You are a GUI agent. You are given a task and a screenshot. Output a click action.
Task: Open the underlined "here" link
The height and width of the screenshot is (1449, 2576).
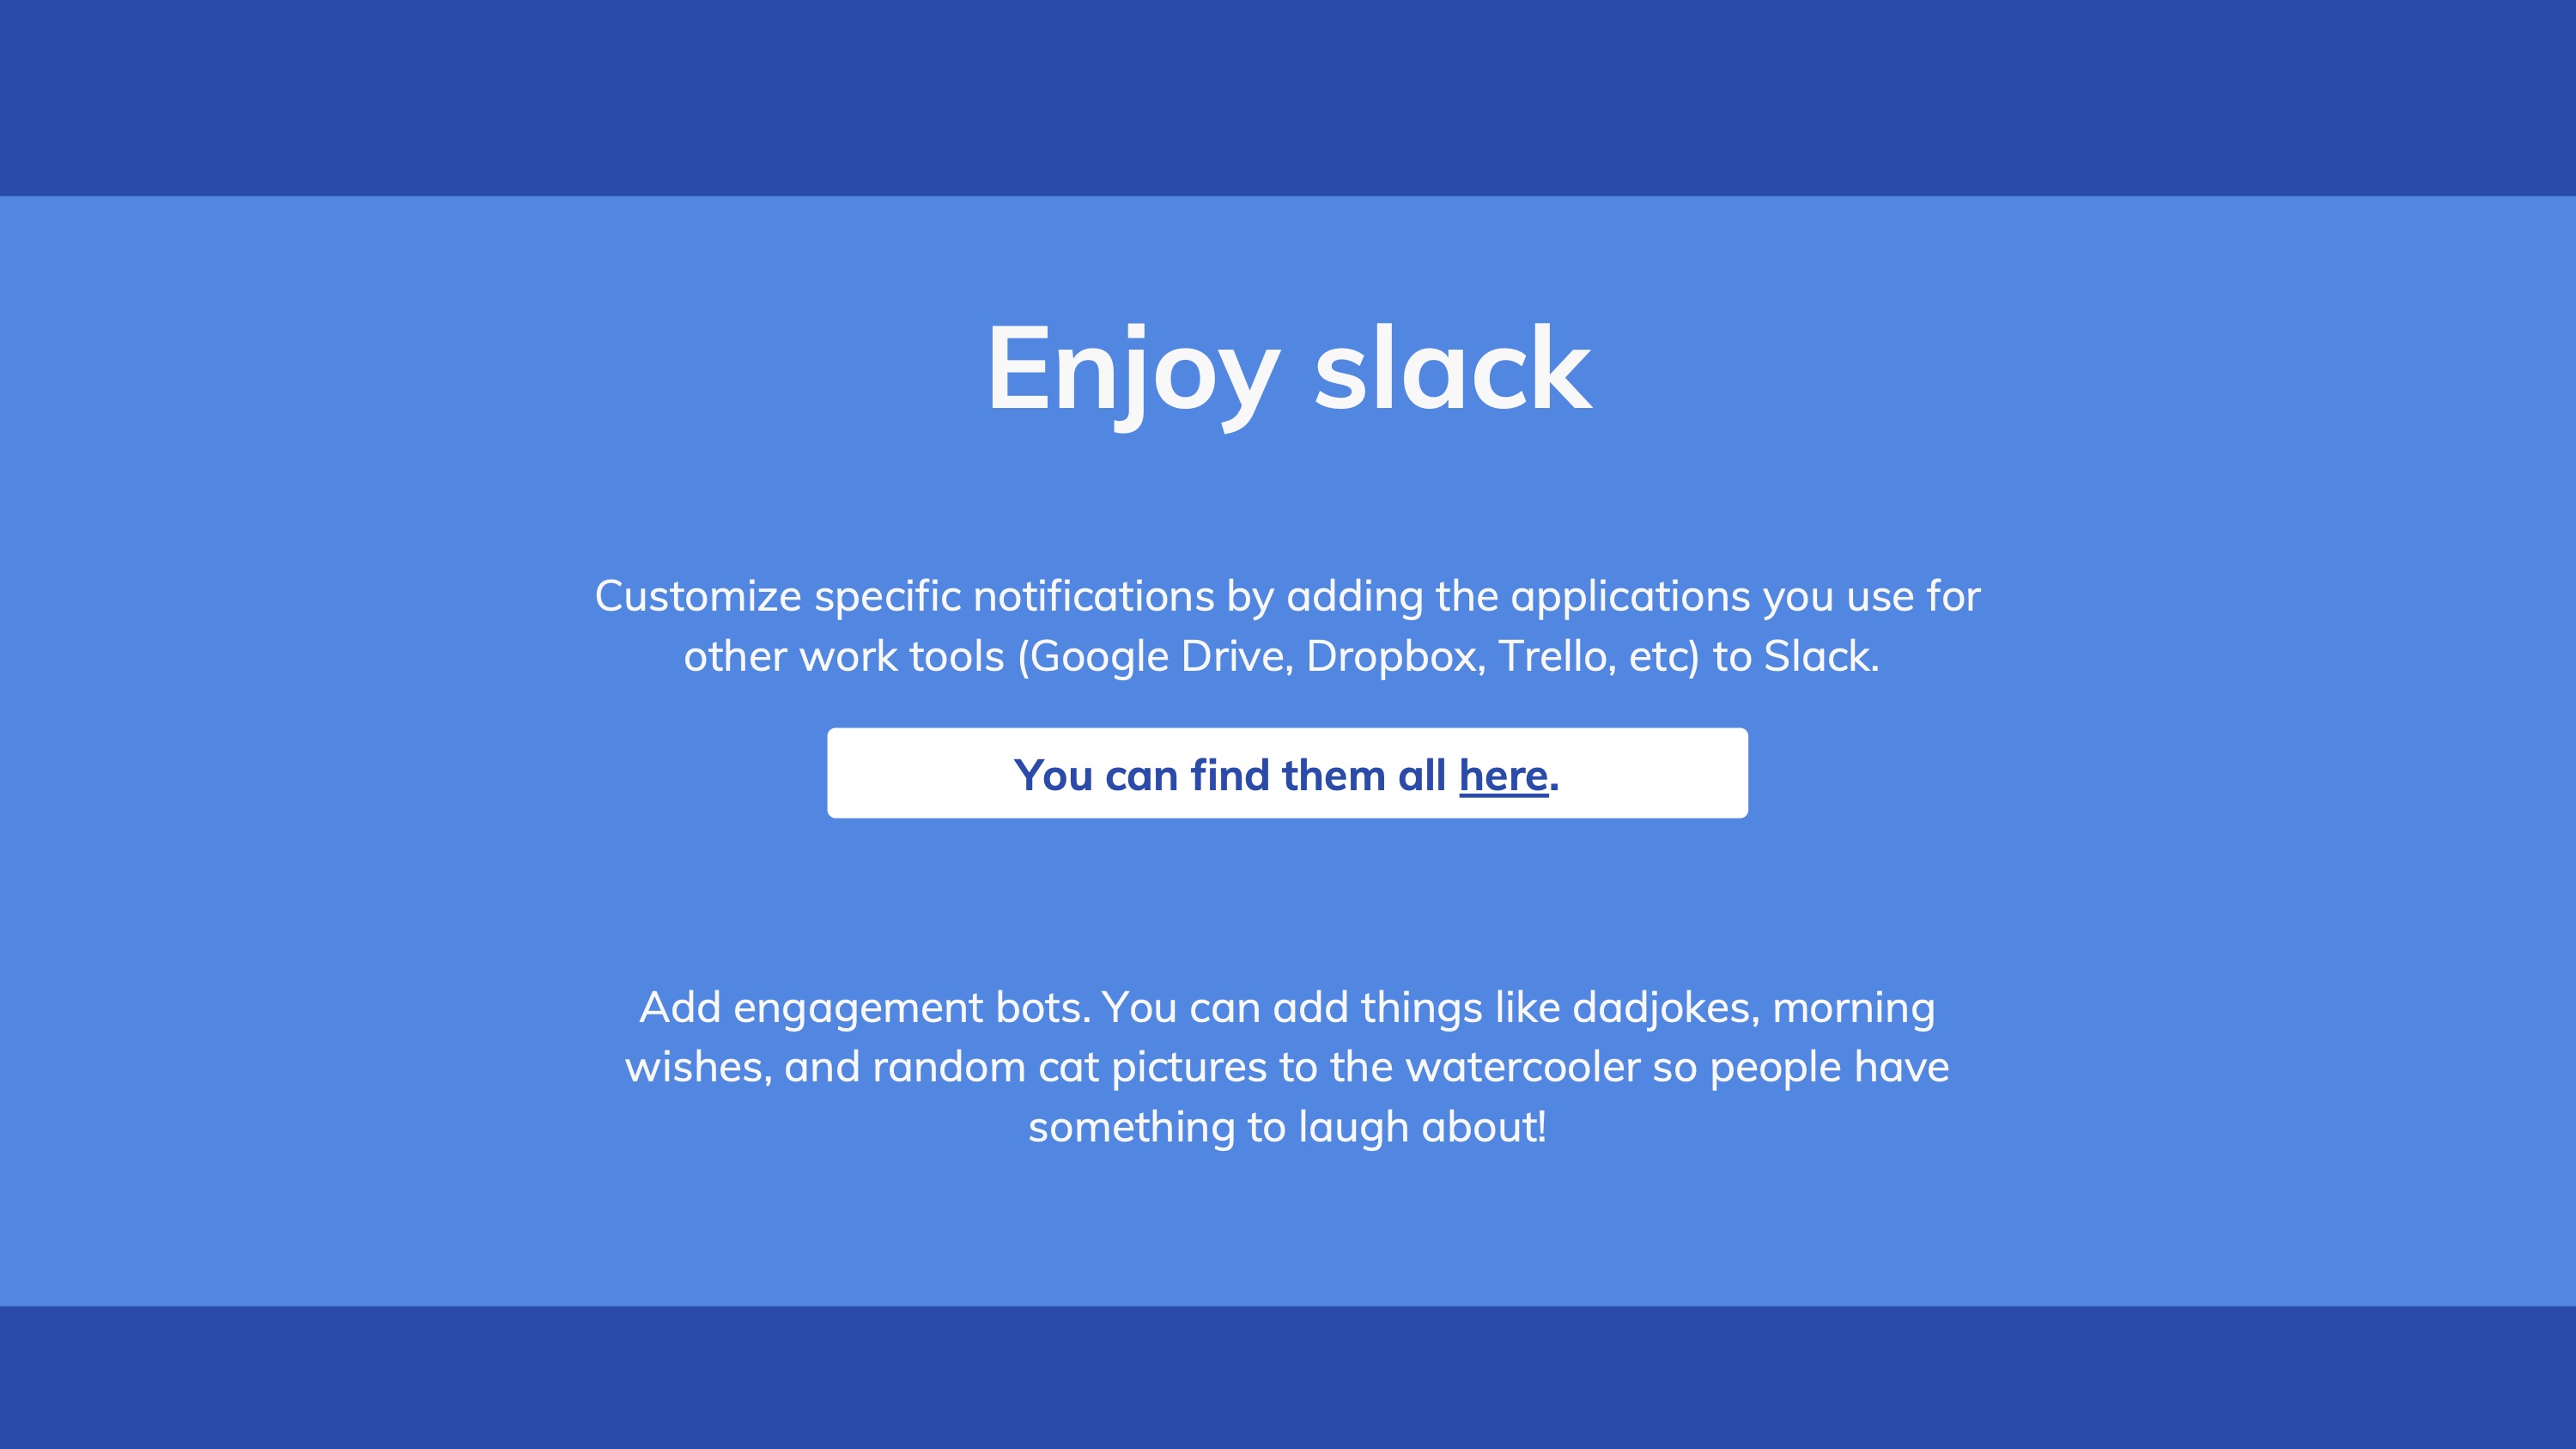click(x=1503, y=776)
